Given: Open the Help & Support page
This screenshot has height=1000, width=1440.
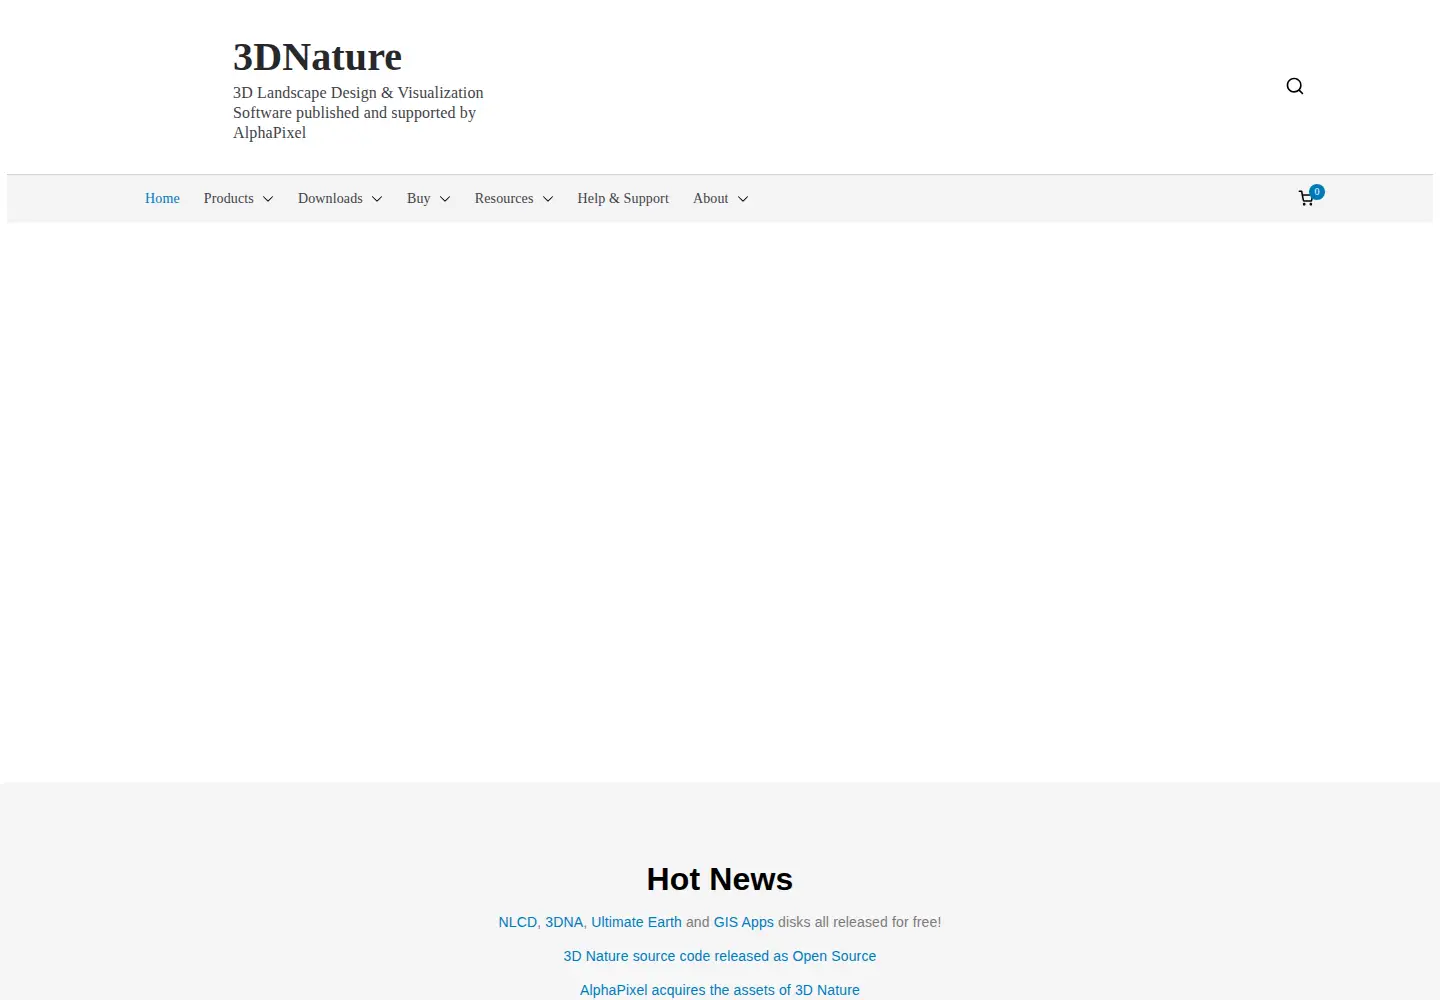Looking at the screenshot, I should 623,198.
